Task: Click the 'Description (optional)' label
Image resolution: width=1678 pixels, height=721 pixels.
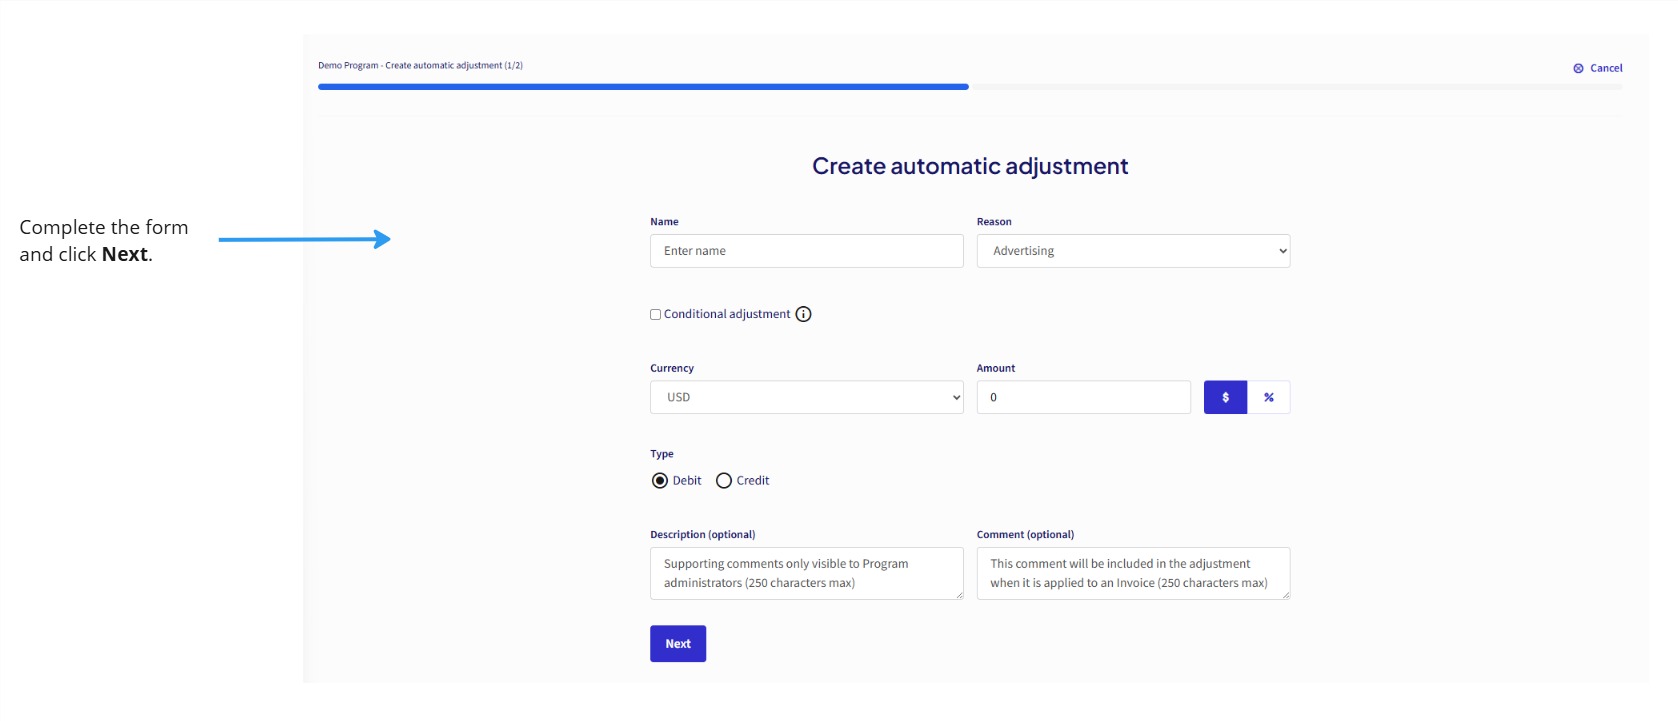Action: [x=702, y=535]
